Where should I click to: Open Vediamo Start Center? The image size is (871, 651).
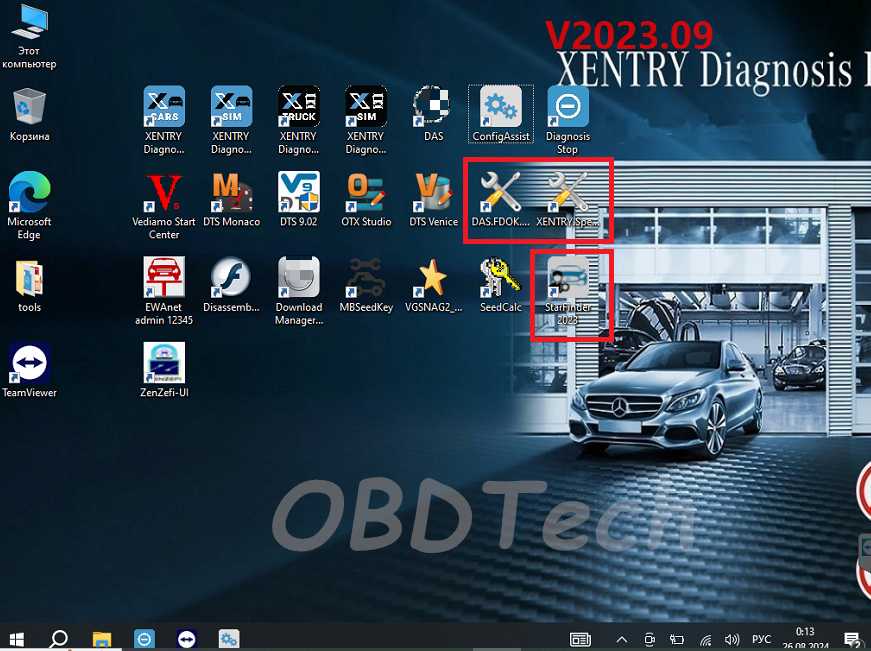click(x=164, y=206)
